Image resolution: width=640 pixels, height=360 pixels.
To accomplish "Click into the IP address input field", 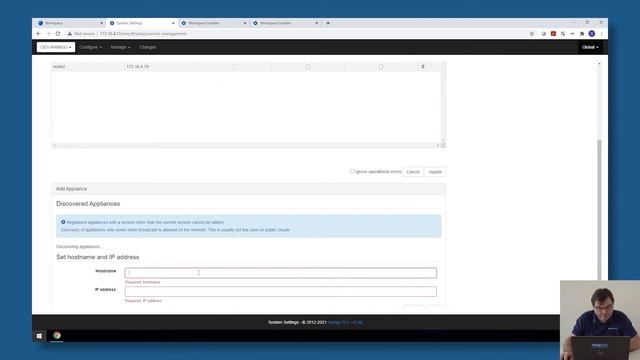I will click(x=281, y=291).
